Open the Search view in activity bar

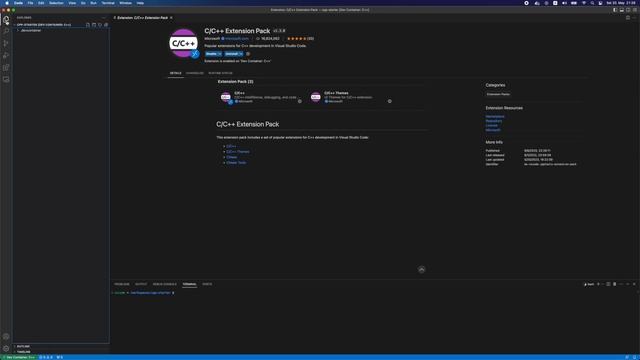(x=6, y=31)
